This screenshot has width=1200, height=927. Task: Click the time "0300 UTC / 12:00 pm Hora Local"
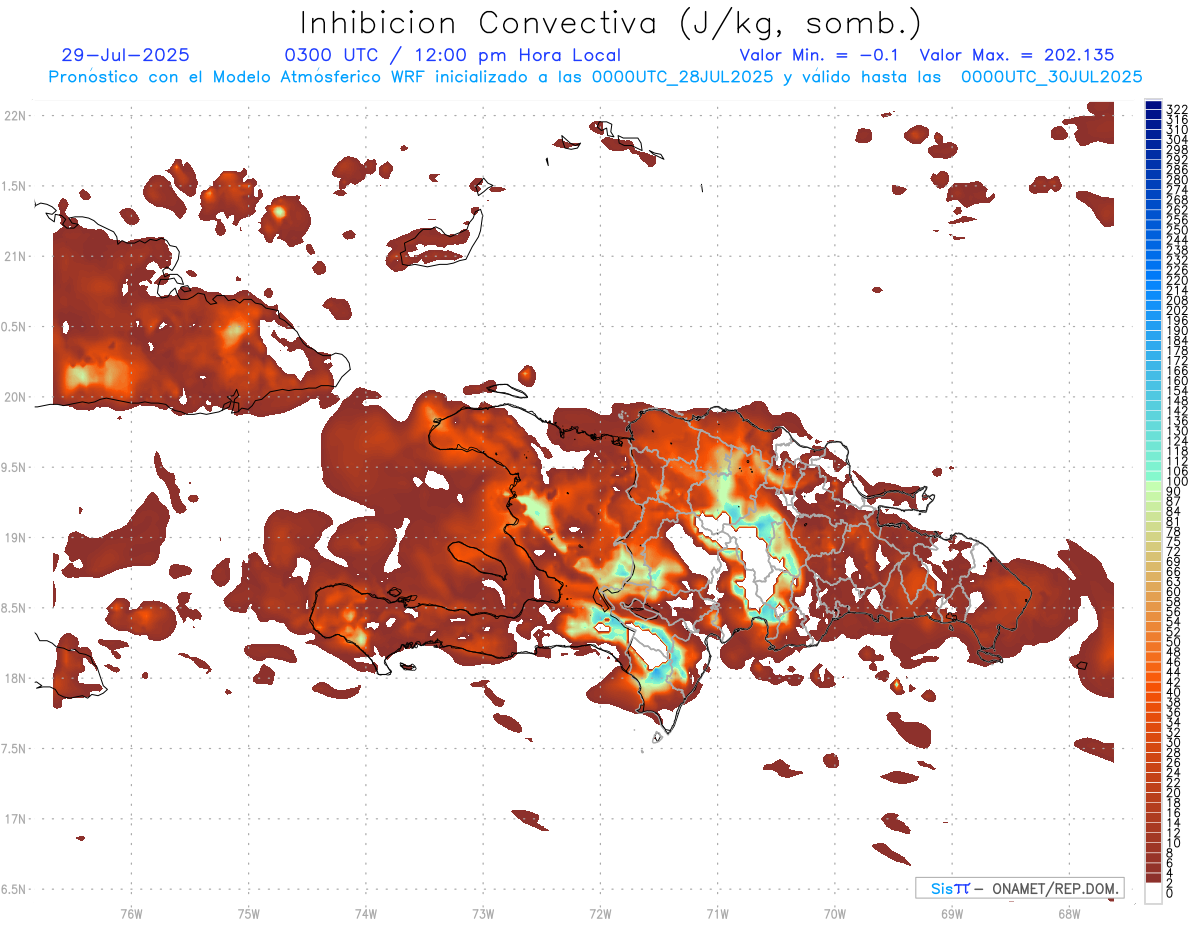pos(452,55)
